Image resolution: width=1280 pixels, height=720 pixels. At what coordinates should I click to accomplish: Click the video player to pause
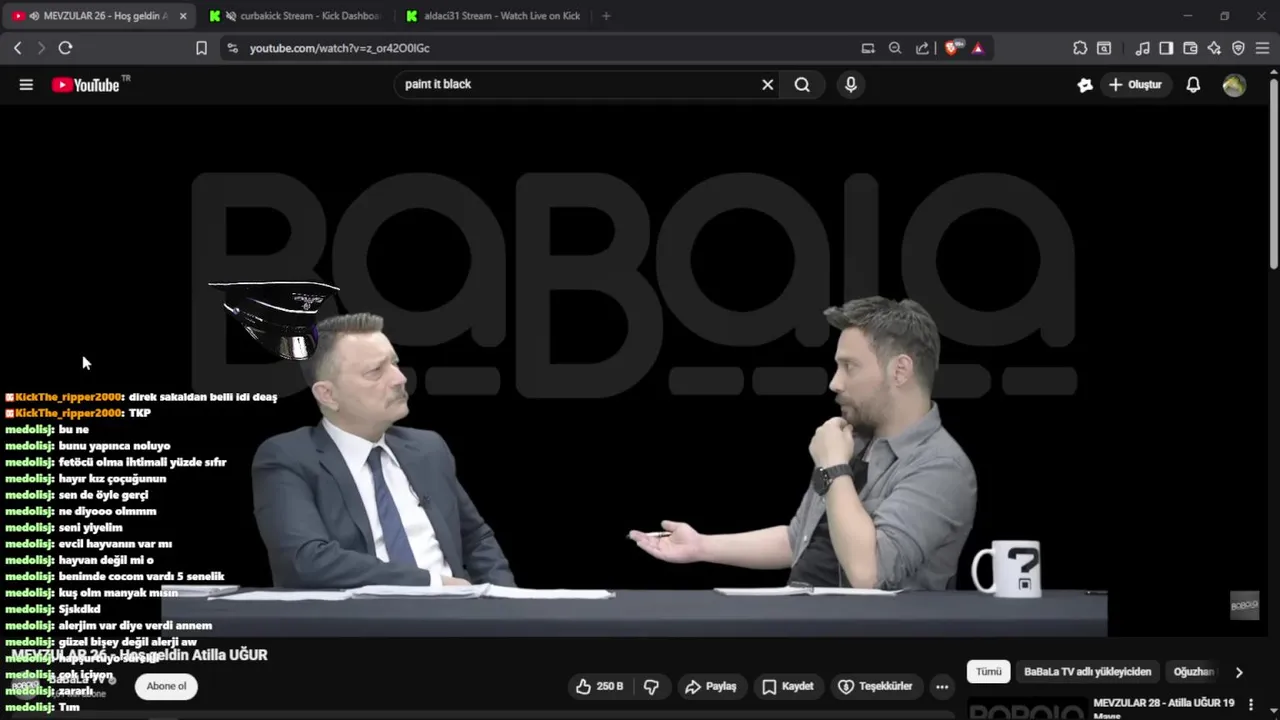(634, 370)
